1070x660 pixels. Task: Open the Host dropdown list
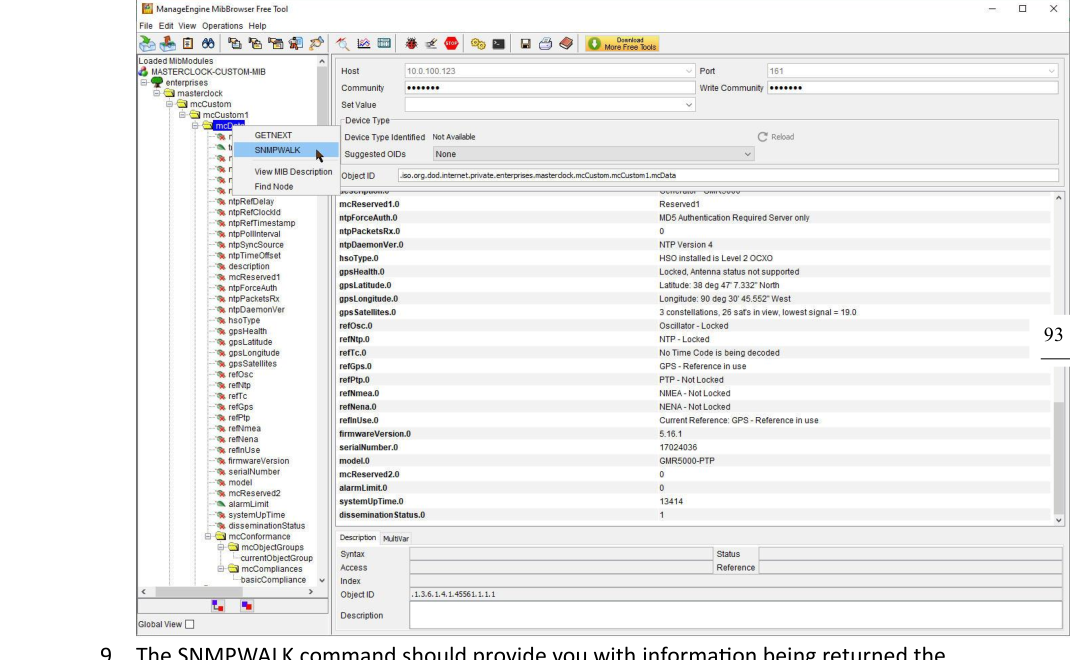pos(688,71)
